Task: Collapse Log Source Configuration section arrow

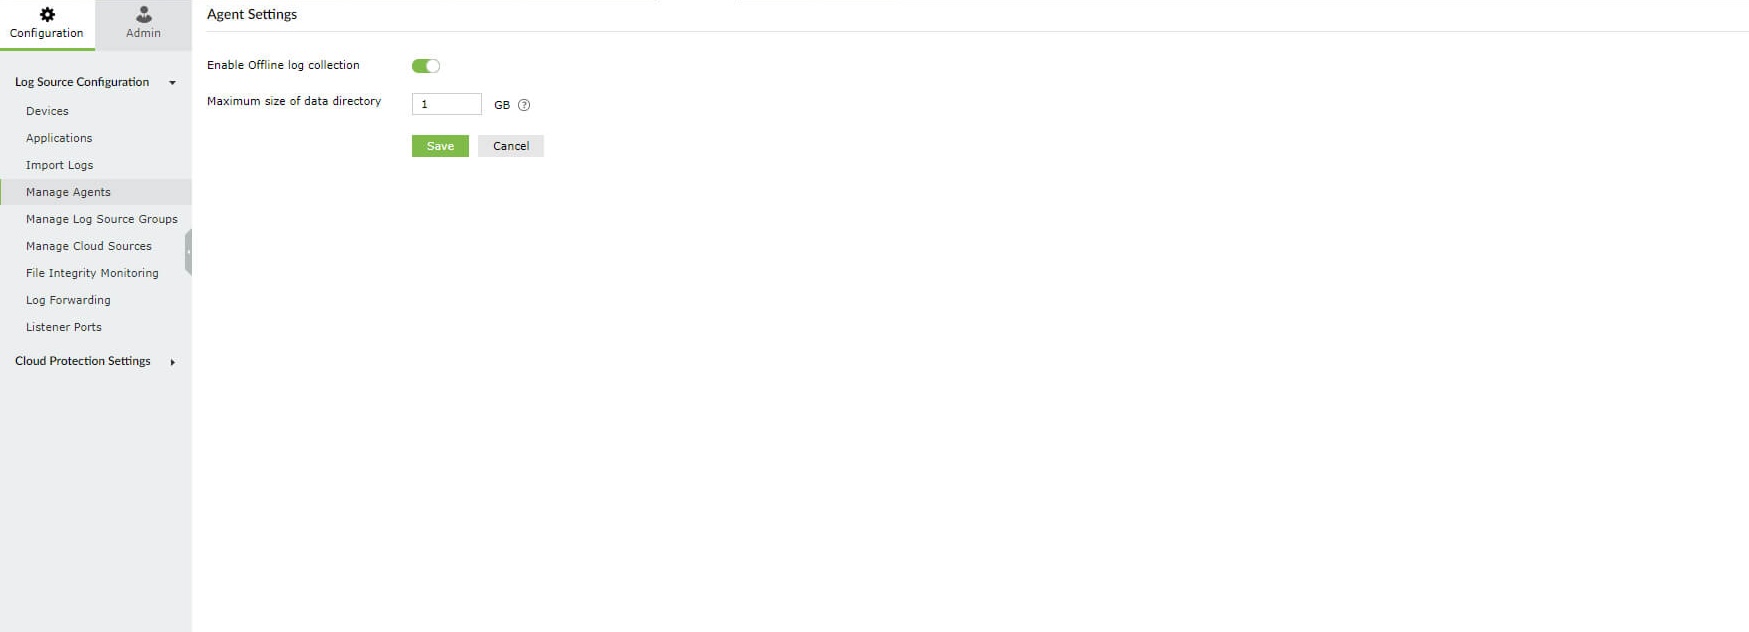Action: [x=173, y=83]
